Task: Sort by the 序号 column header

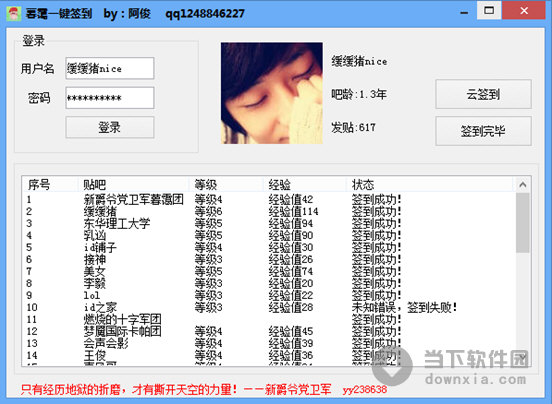Action: [49, 184]
